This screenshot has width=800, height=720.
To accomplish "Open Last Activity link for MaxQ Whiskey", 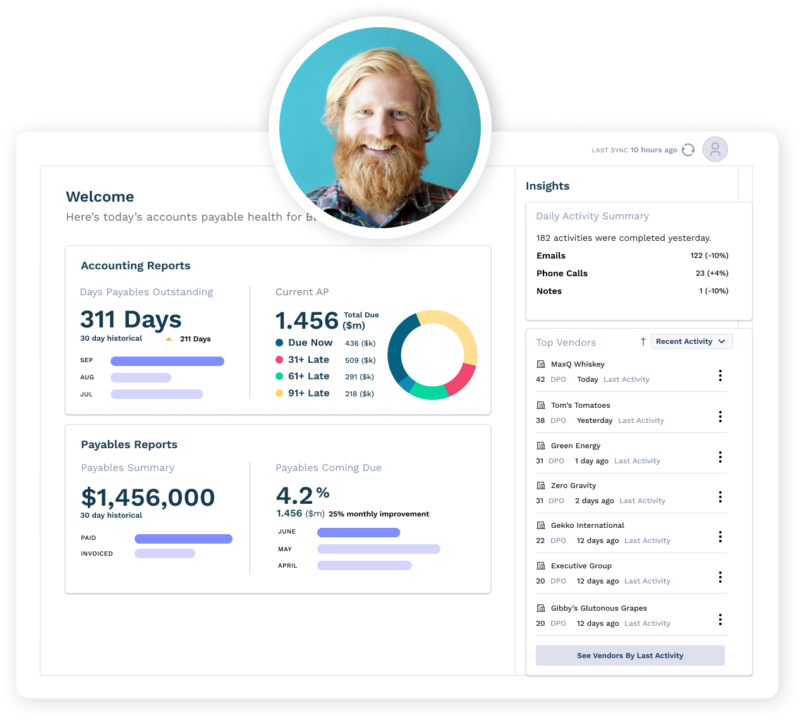I will coord(627,380).
